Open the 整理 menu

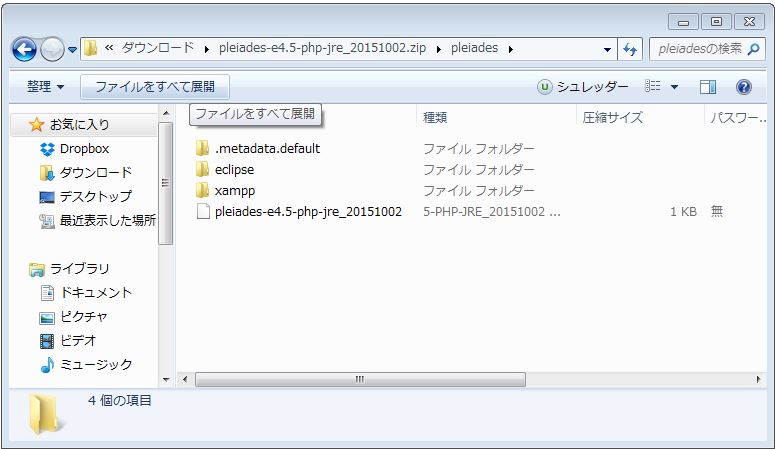click(x=45, y=87)
